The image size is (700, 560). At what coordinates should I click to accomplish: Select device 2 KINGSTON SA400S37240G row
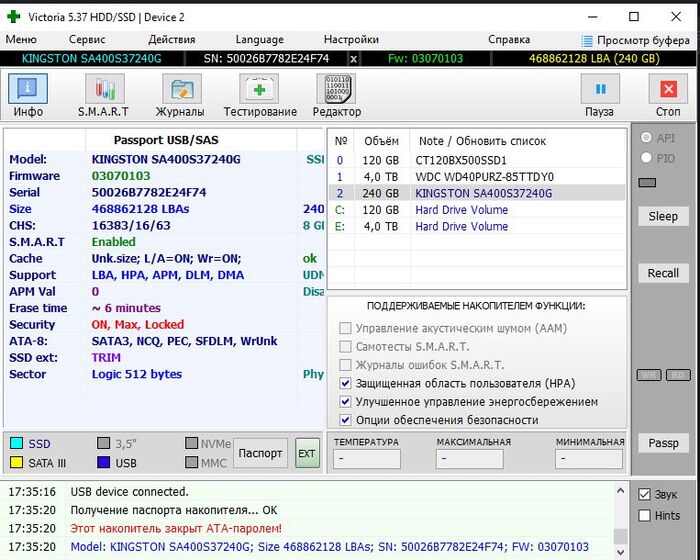[477, 193]
